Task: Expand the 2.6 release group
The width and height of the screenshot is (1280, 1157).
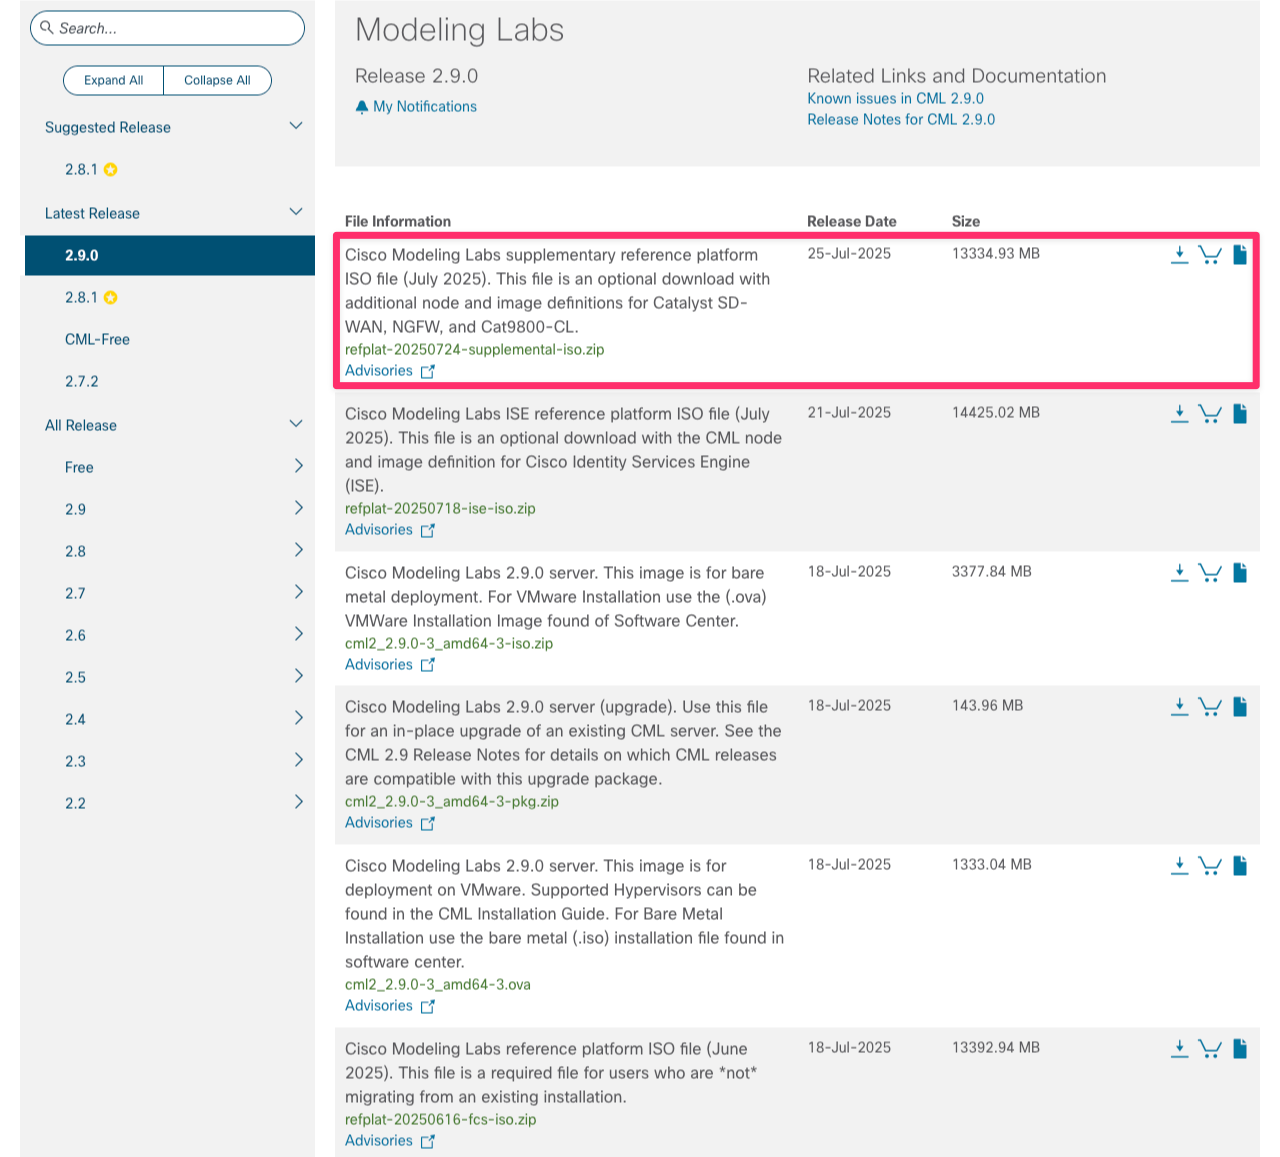Action: [298, 634]
